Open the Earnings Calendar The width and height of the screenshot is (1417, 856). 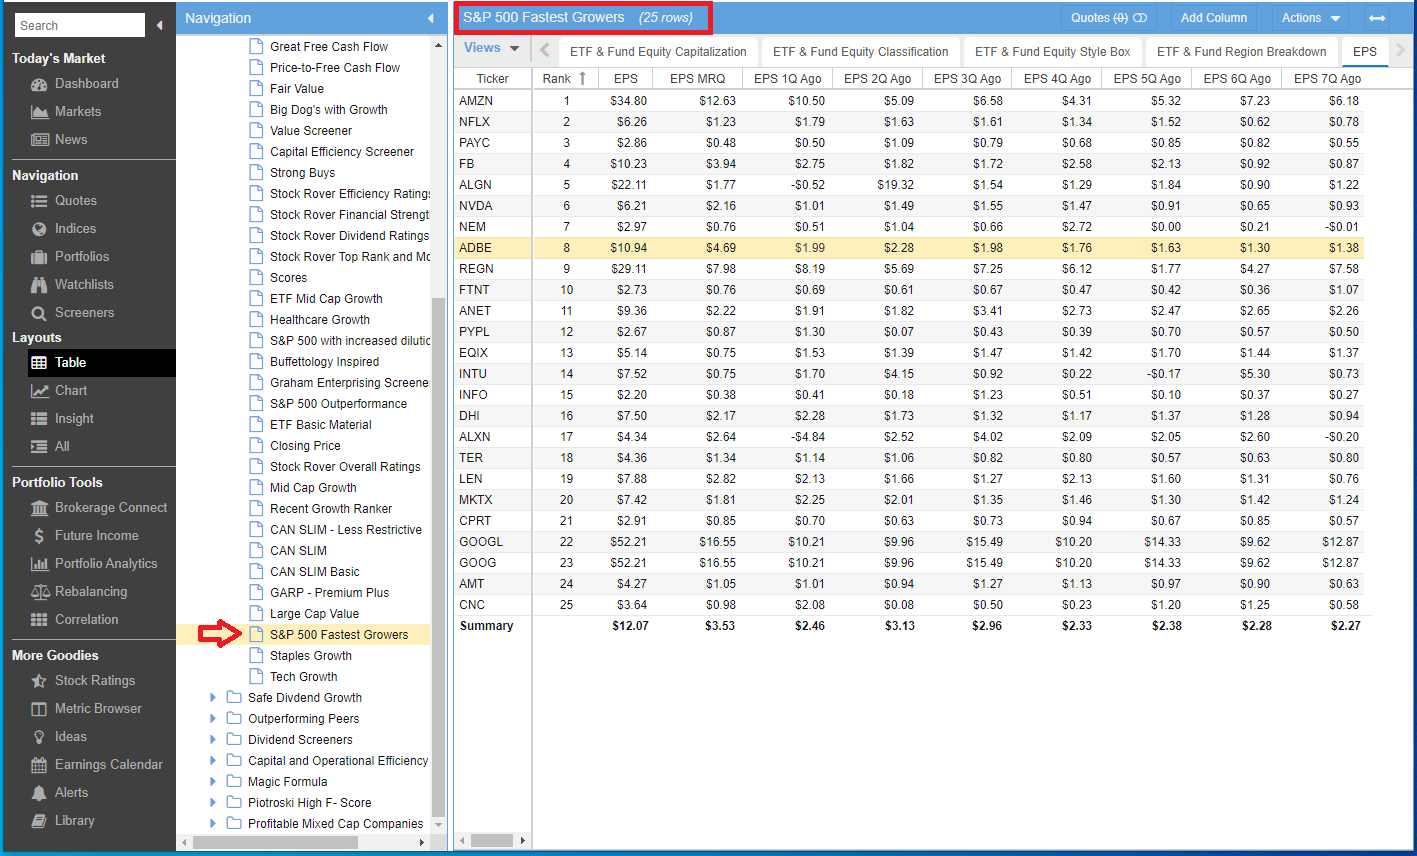pos(96,765)
